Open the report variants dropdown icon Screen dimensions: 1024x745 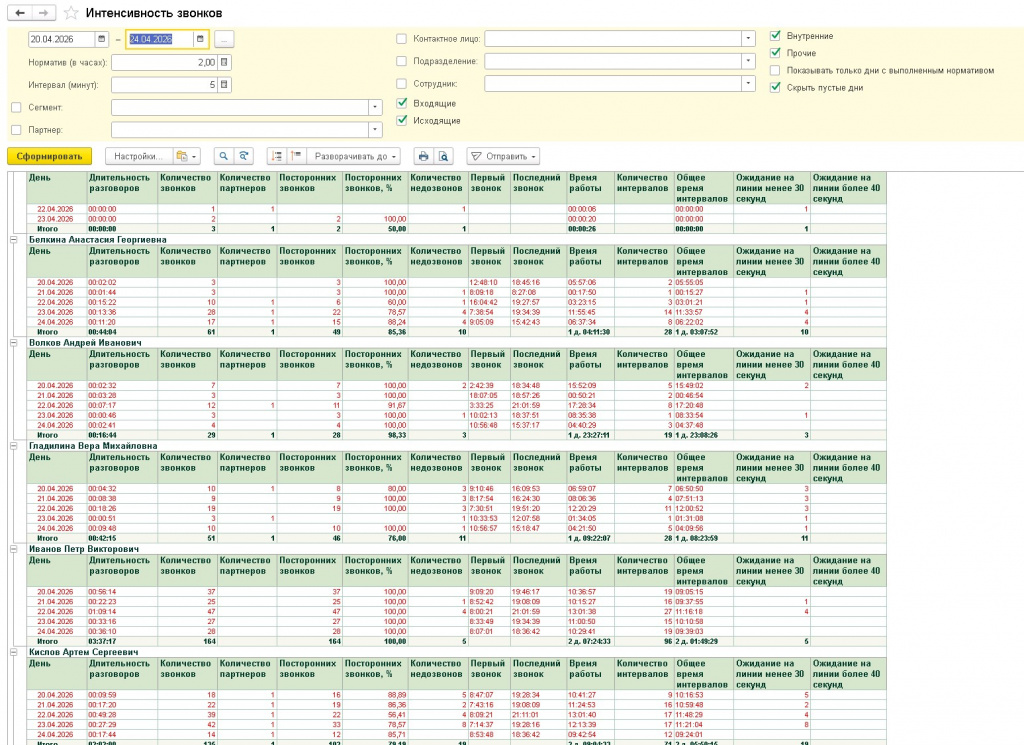point(187,156)
